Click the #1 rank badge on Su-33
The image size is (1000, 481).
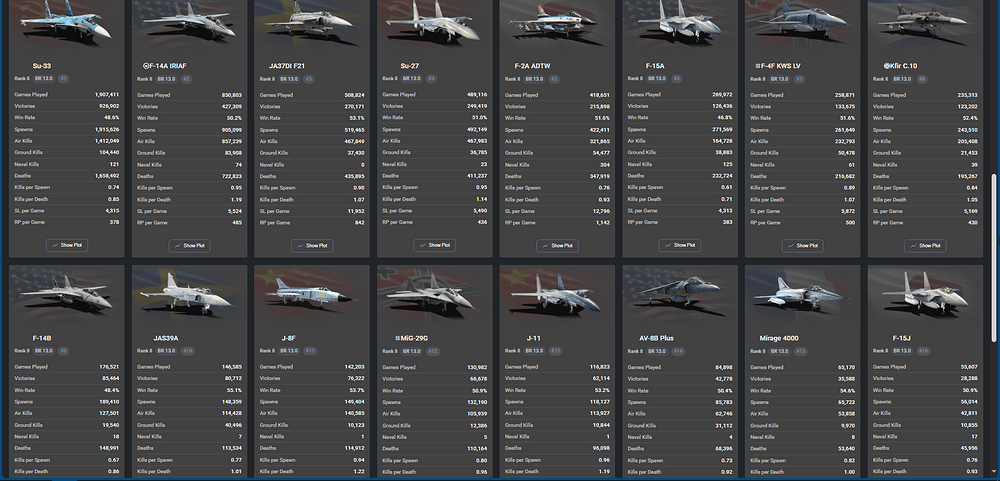coord(64,77)
